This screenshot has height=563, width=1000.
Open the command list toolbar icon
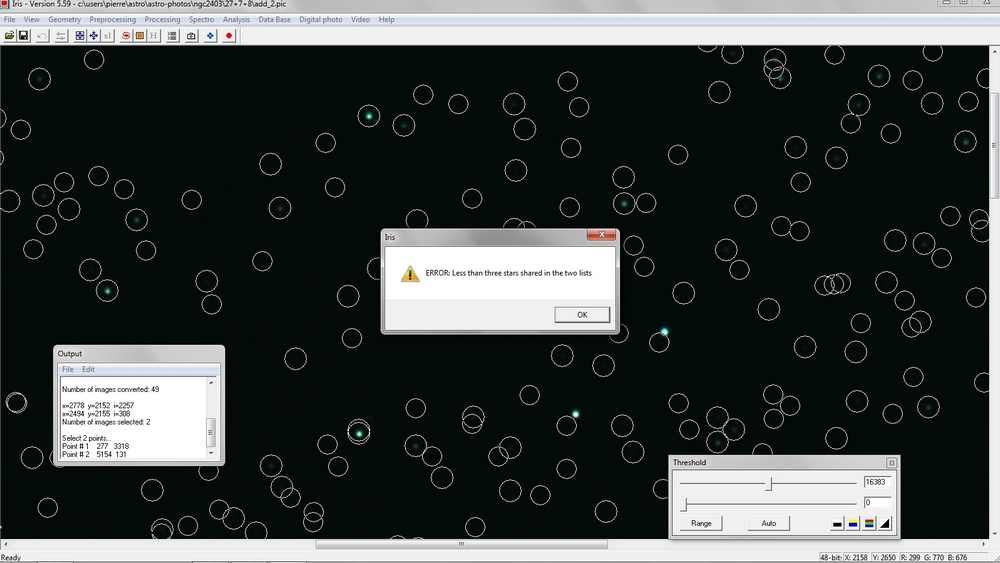(172, 36)
